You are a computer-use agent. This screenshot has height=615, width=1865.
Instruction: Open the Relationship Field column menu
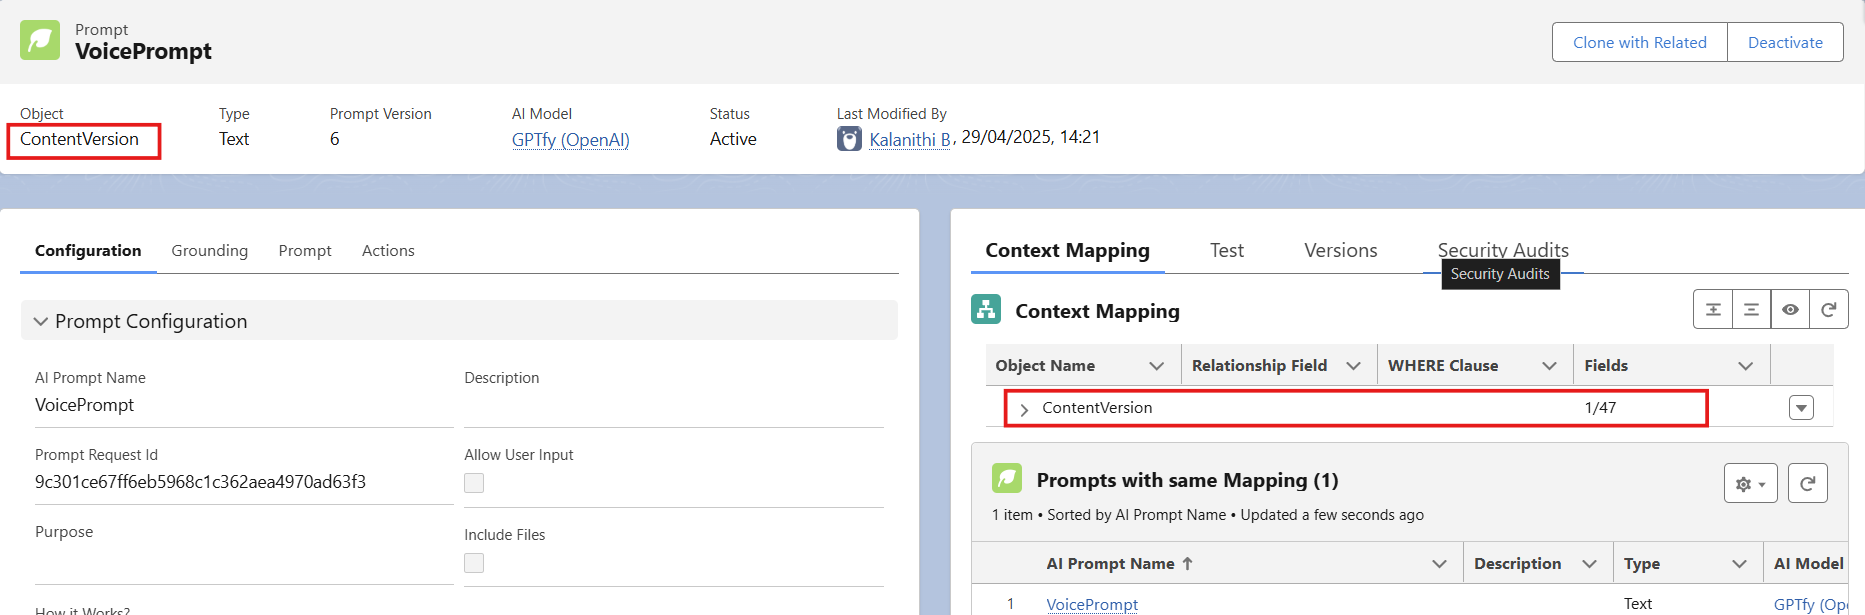point(1354,366)
